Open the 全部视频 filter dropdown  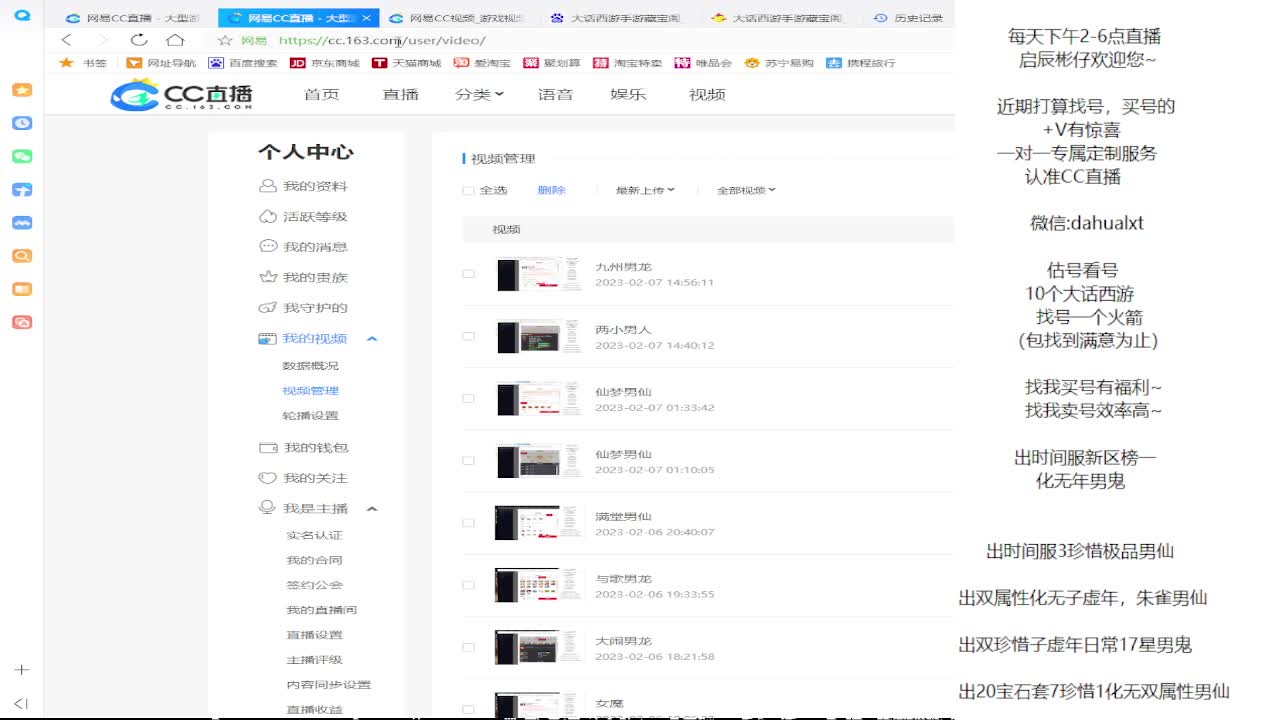(x=746, y=190)
